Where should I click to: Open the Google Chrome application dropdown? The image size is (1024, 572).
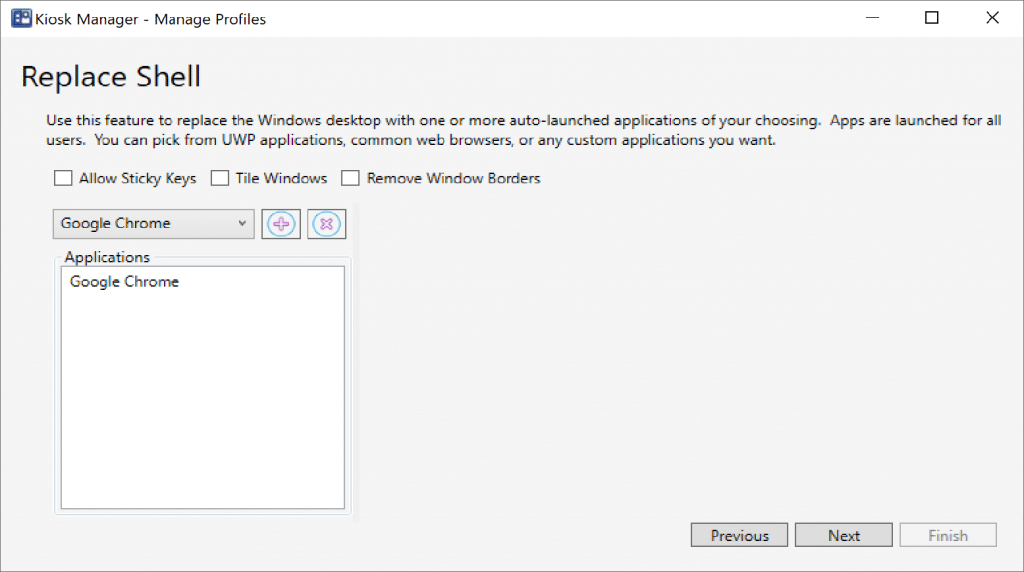tap(153, 223)
